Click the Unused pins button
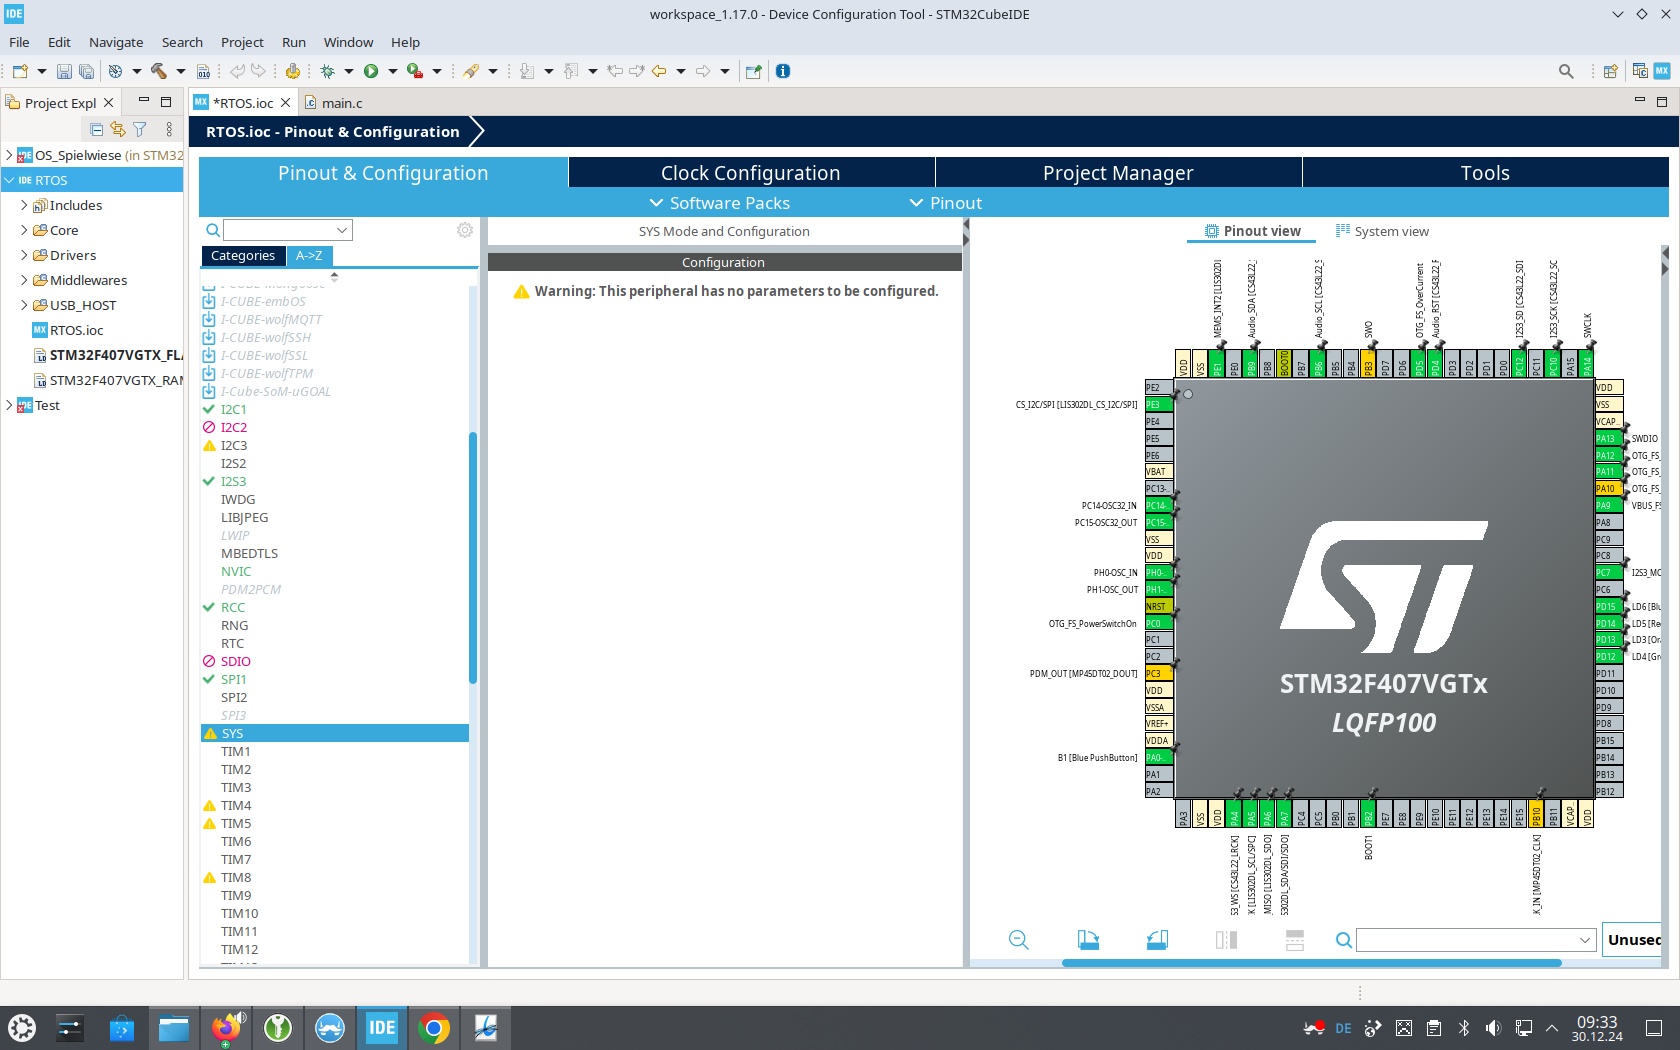 pos(1635,940)
